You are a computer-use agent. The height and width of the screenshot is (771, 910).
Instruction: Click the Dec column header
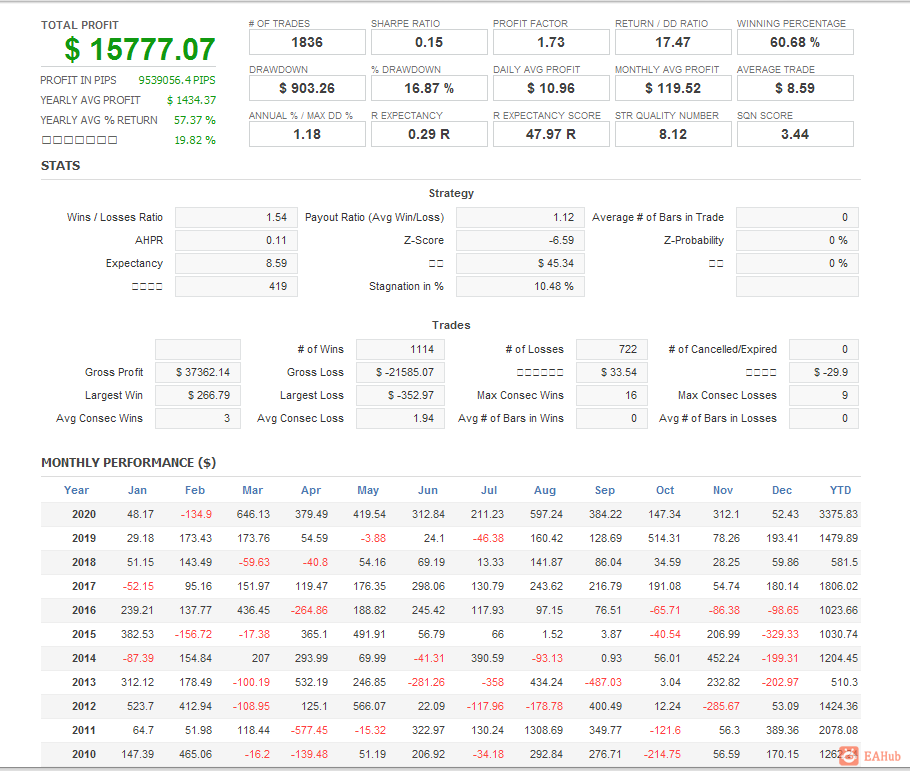782,490
